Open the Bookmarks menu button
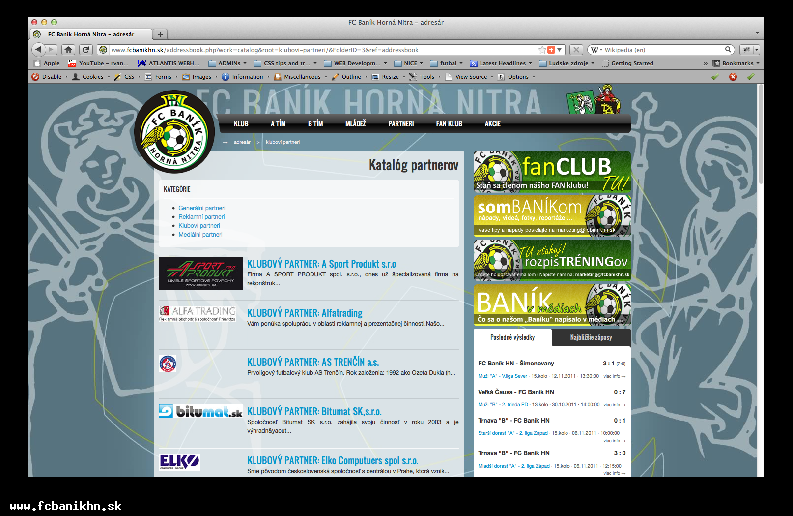The image size is (793, 516). pos(736,63)
